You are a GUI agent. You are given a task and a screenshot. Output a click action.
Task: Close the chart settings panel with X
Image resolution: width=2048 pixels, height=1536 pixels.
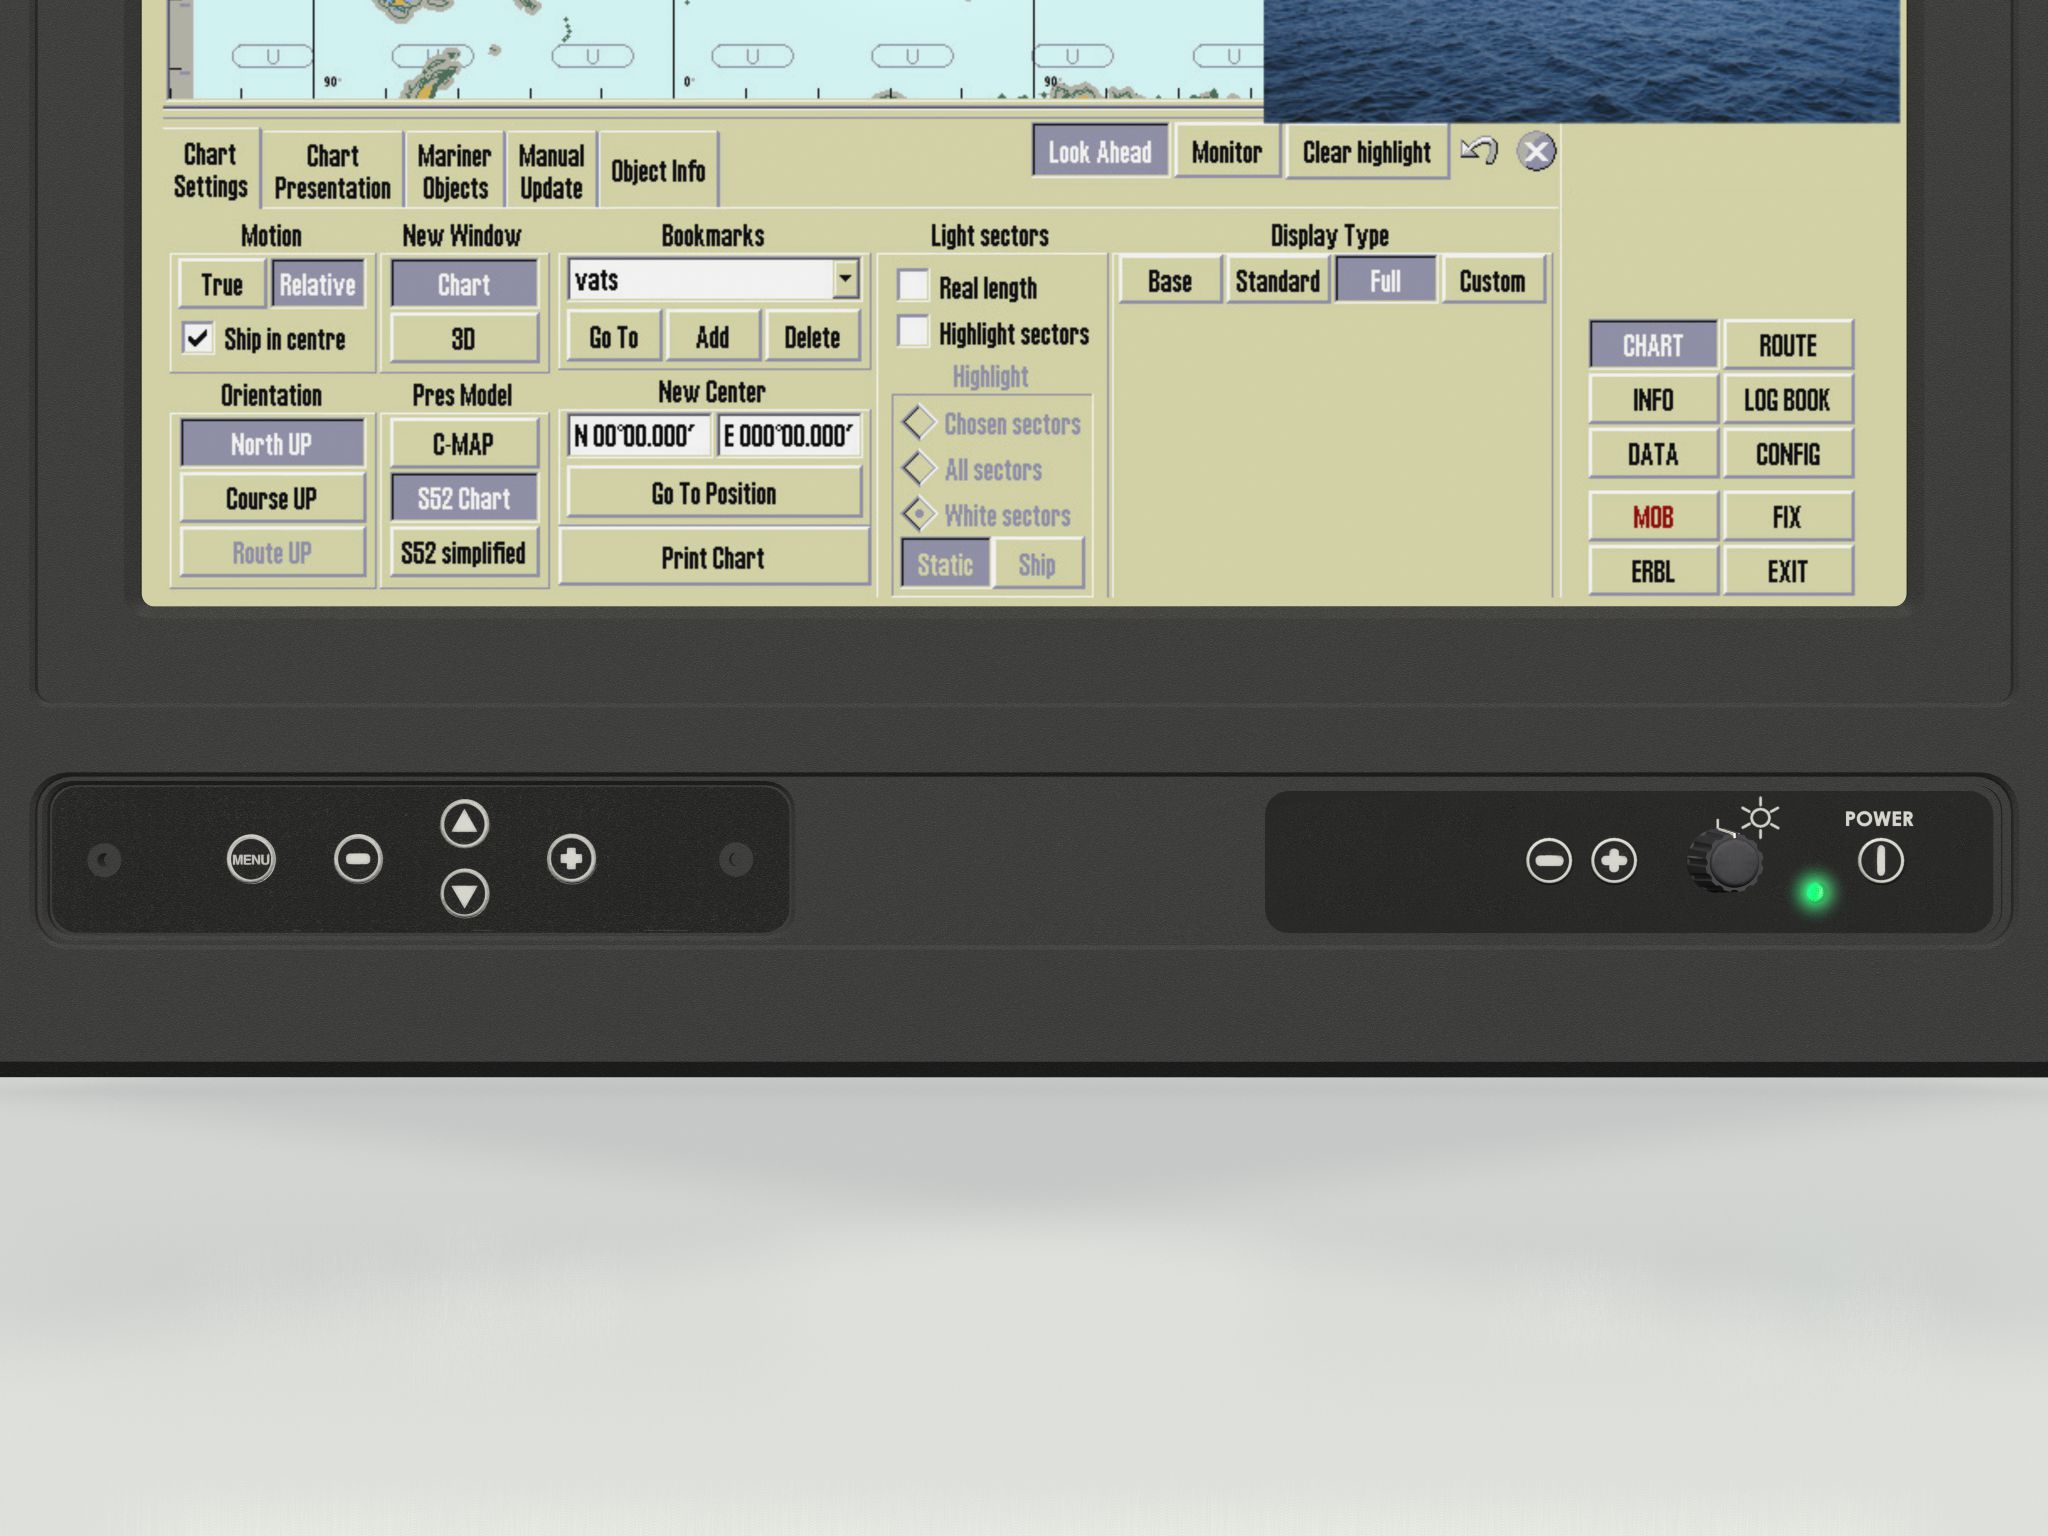point(1536,152)
